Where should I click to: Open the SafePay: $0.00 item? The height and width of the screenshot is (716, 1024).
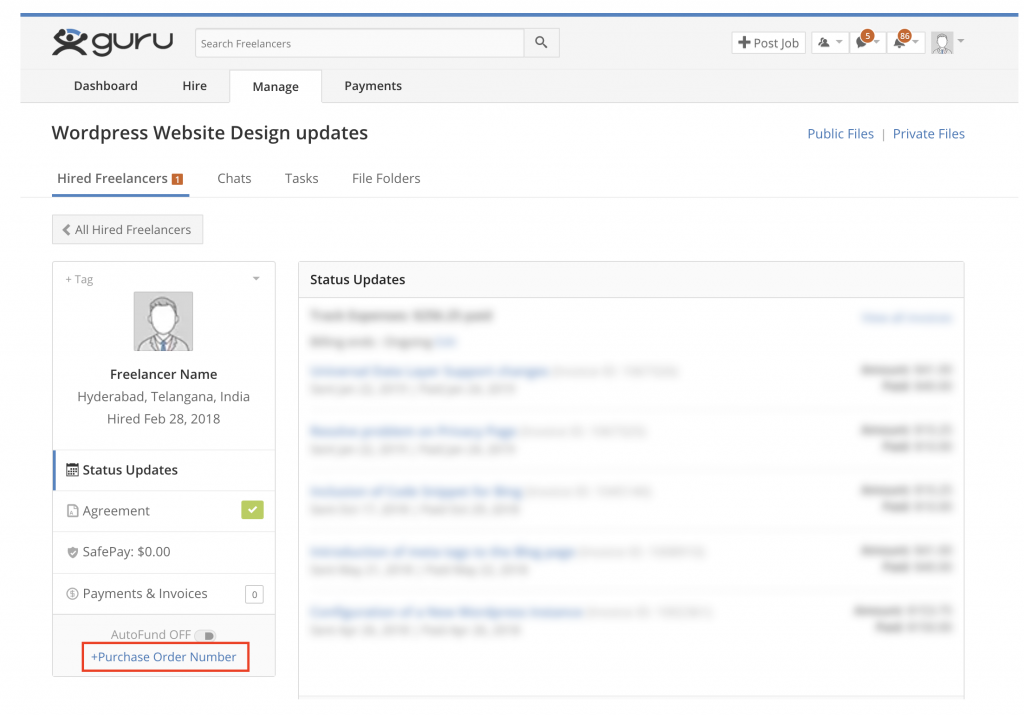pos(164,552)
